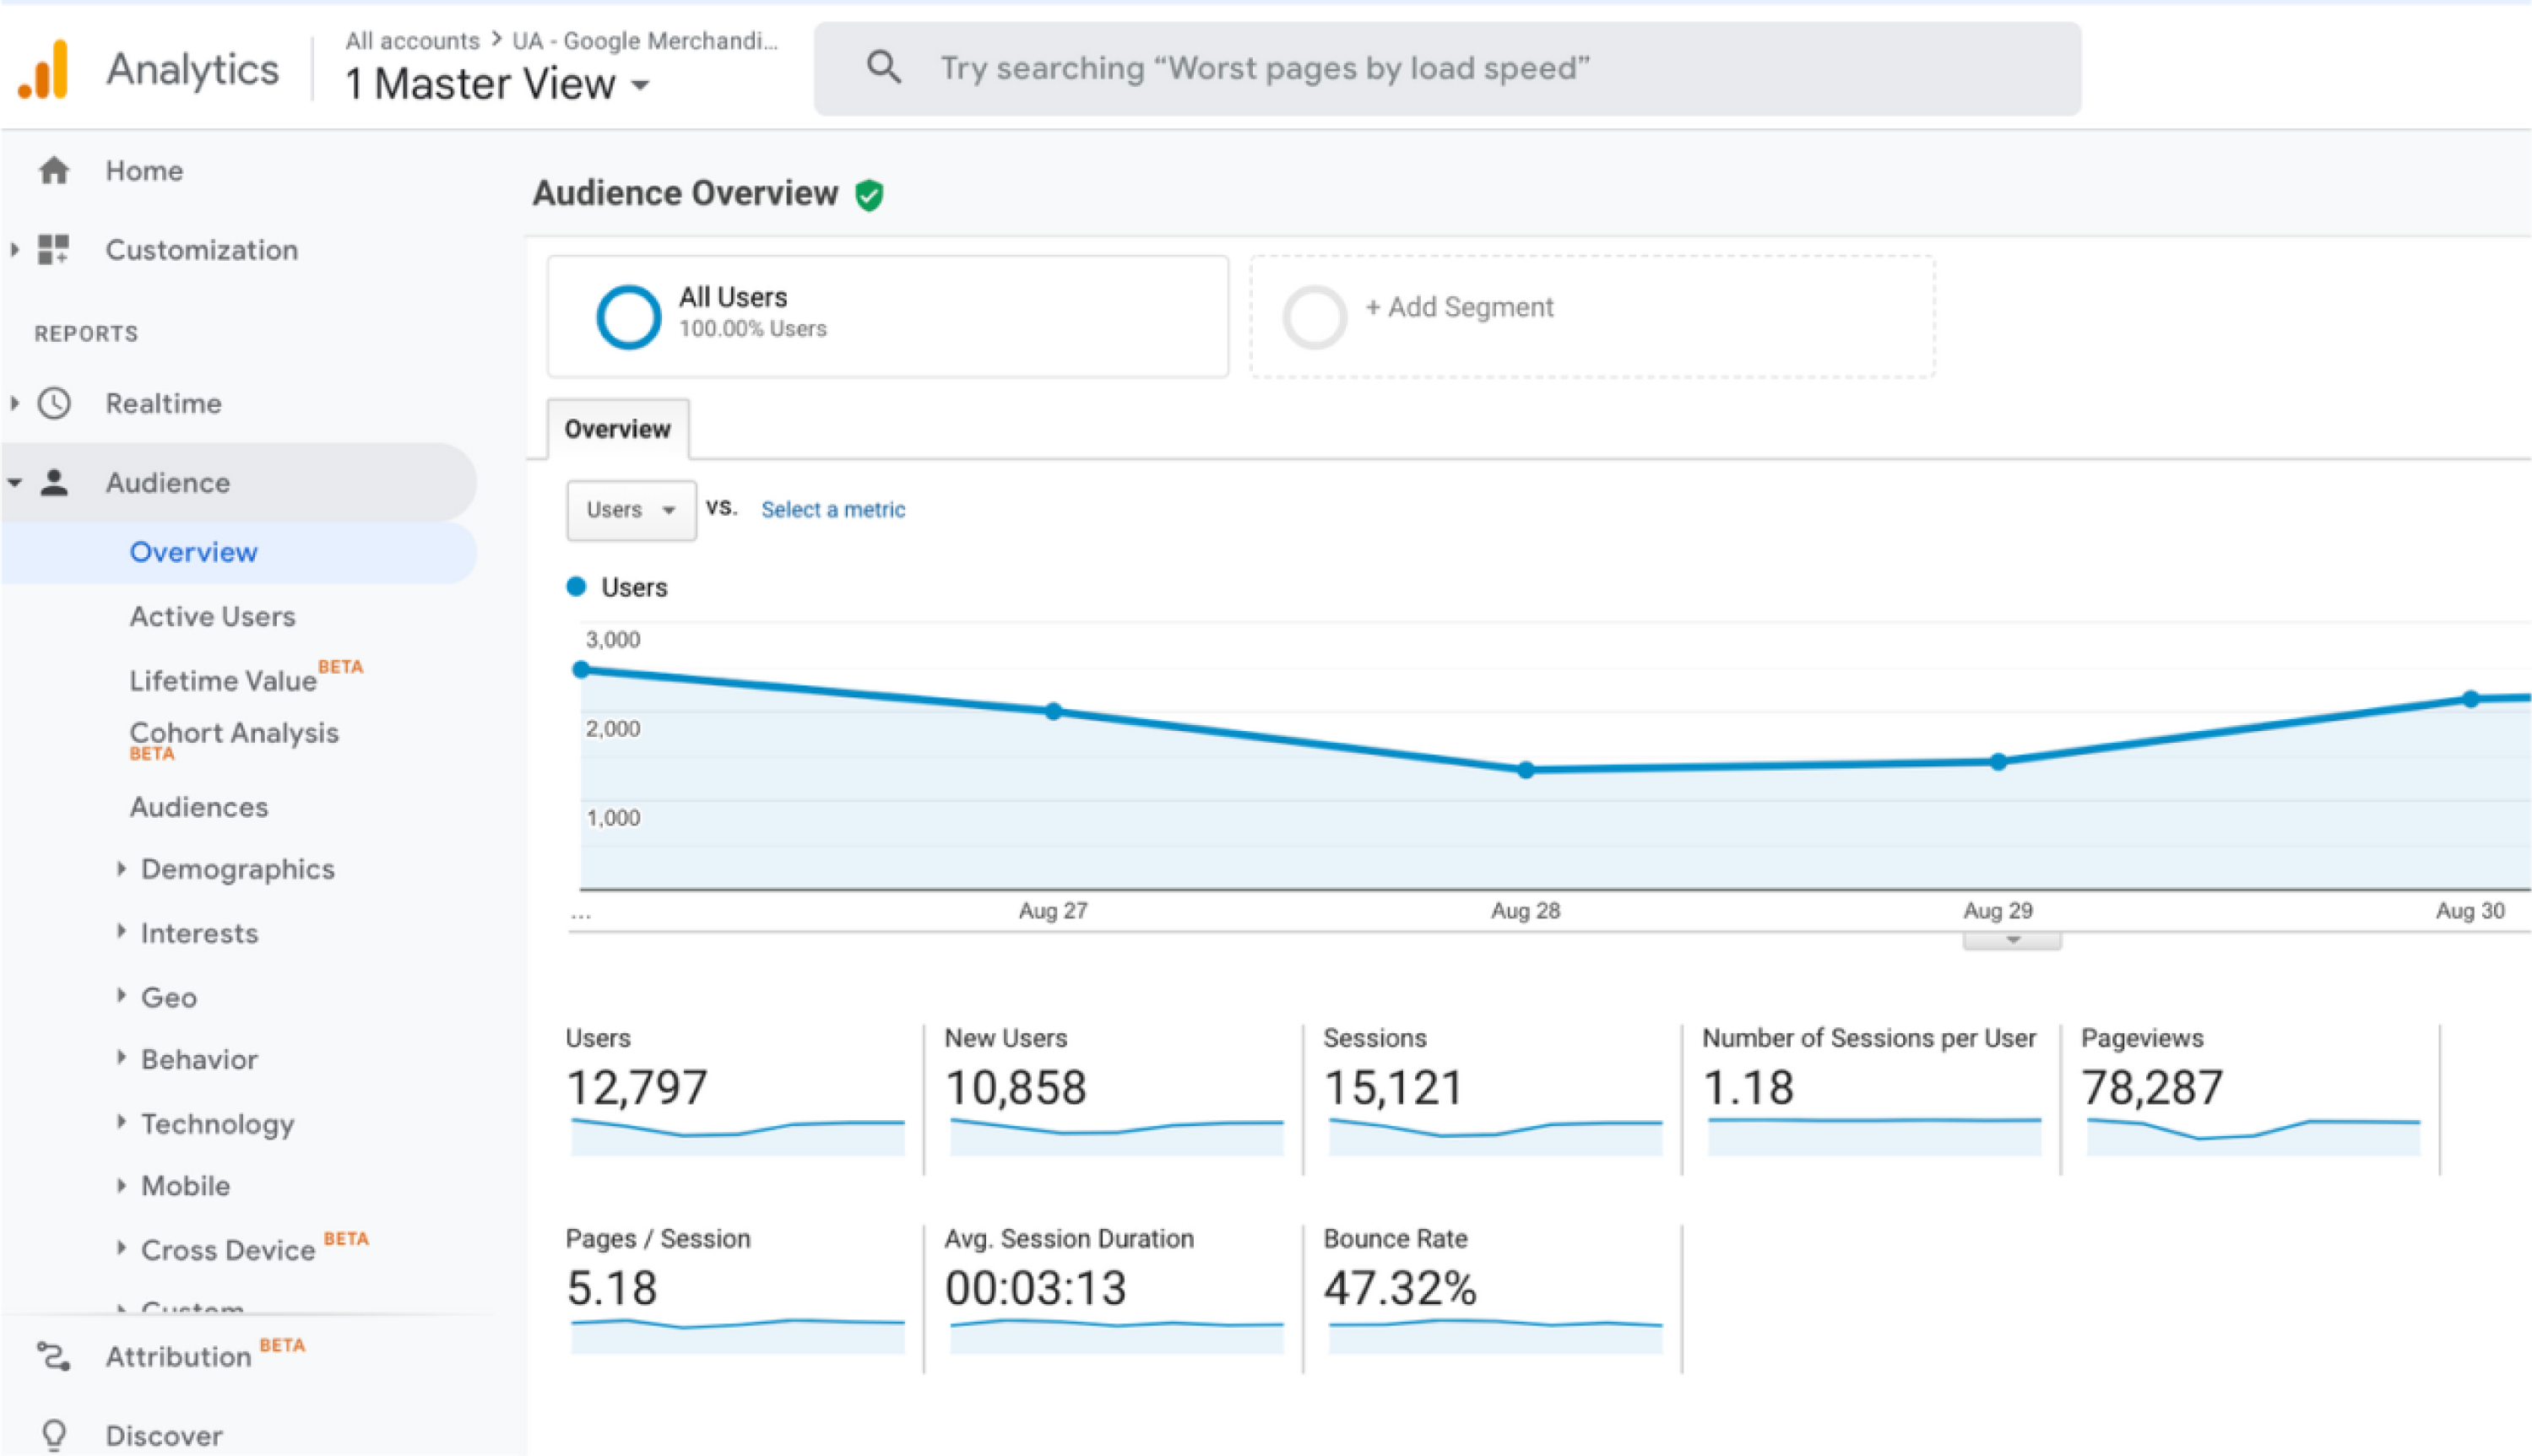The image size is (2532, 1456).
Task: Open the Active Users report
Action: tap(212, 616)
